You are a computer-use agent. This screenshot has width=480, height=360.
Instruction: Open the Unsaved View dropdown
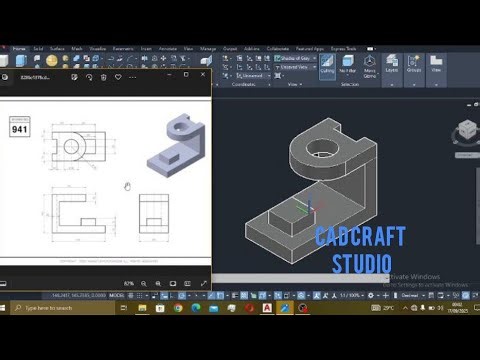(295, 67)
